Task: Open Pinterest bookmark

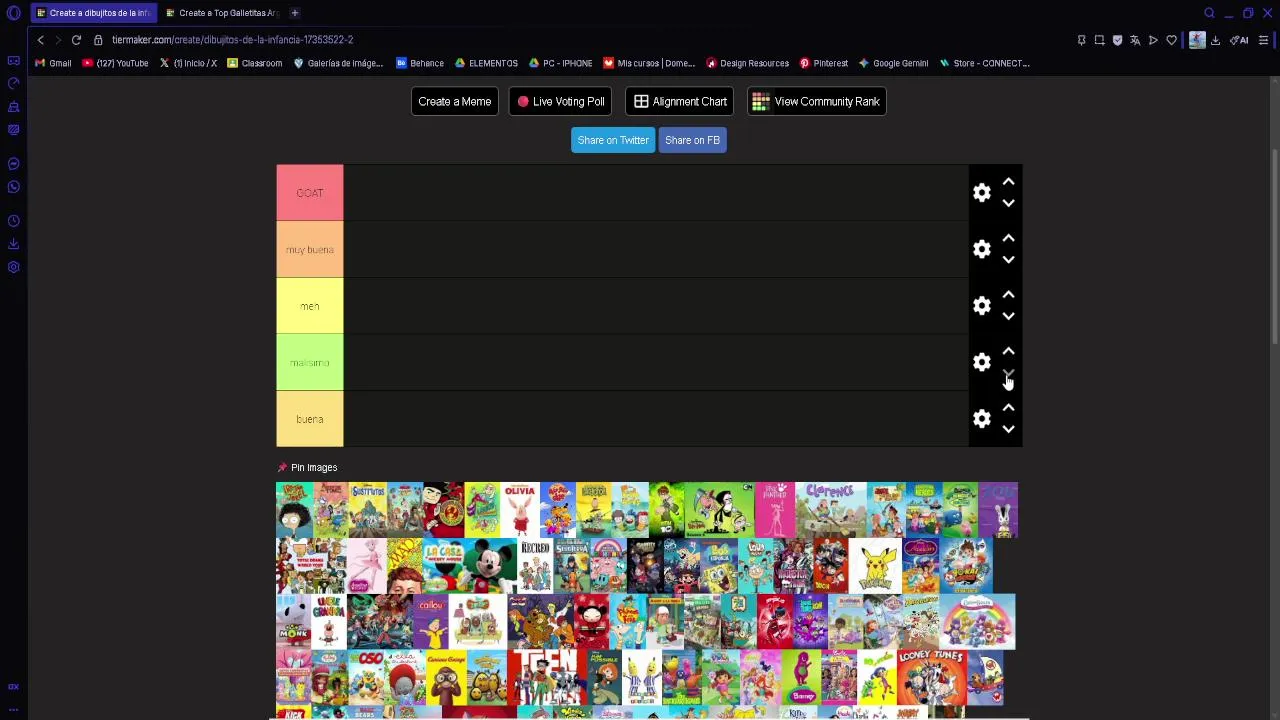Action: tap(823, 63)
